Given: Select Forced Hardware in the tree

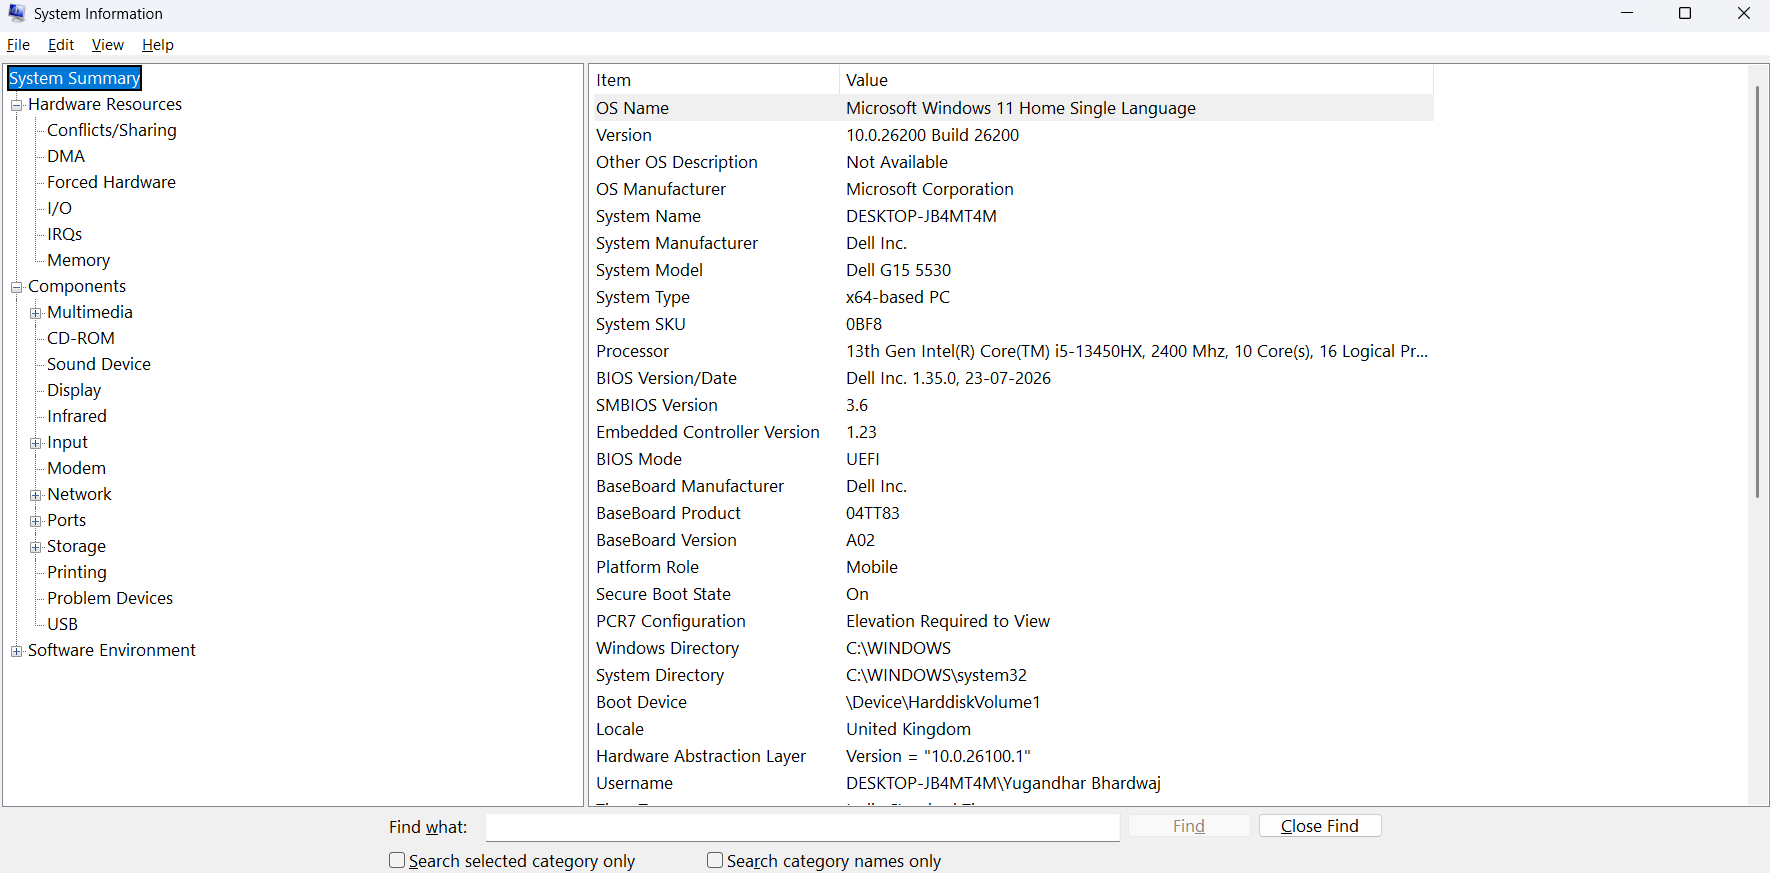Looking at the screenshot, I should [111, 182].
